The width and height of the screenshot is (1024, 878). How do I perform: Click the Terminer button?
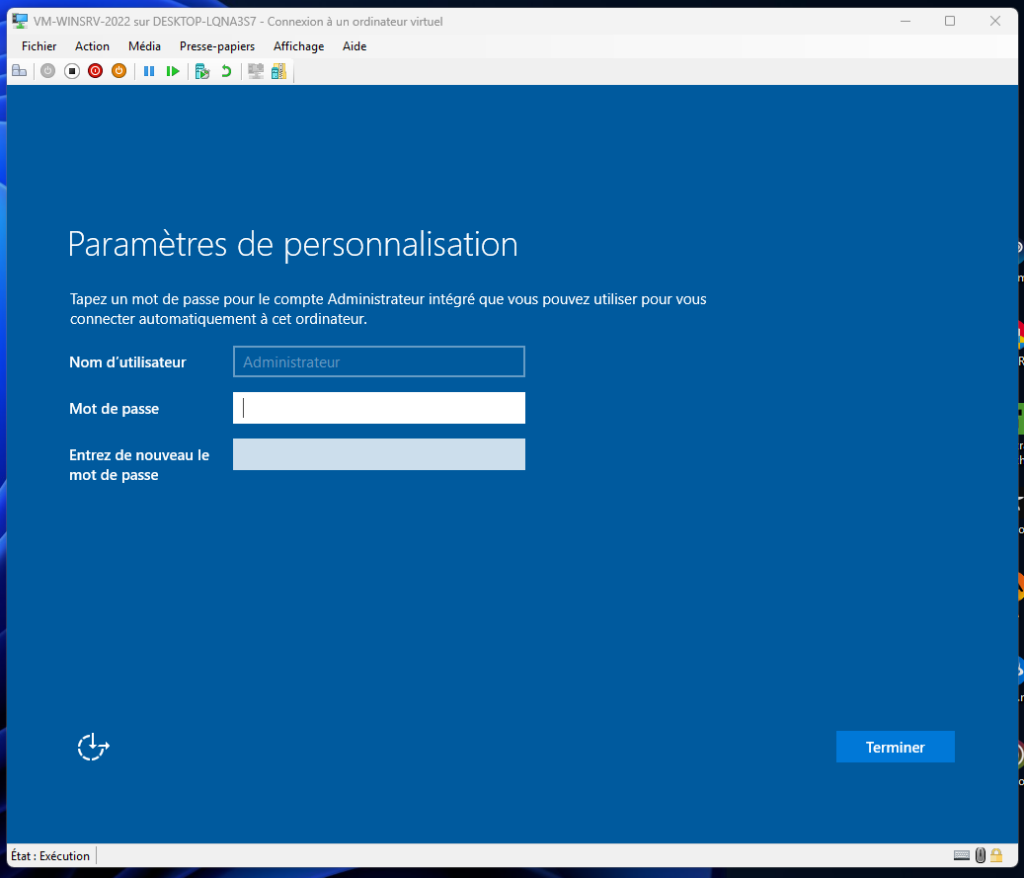coord(895,747)
